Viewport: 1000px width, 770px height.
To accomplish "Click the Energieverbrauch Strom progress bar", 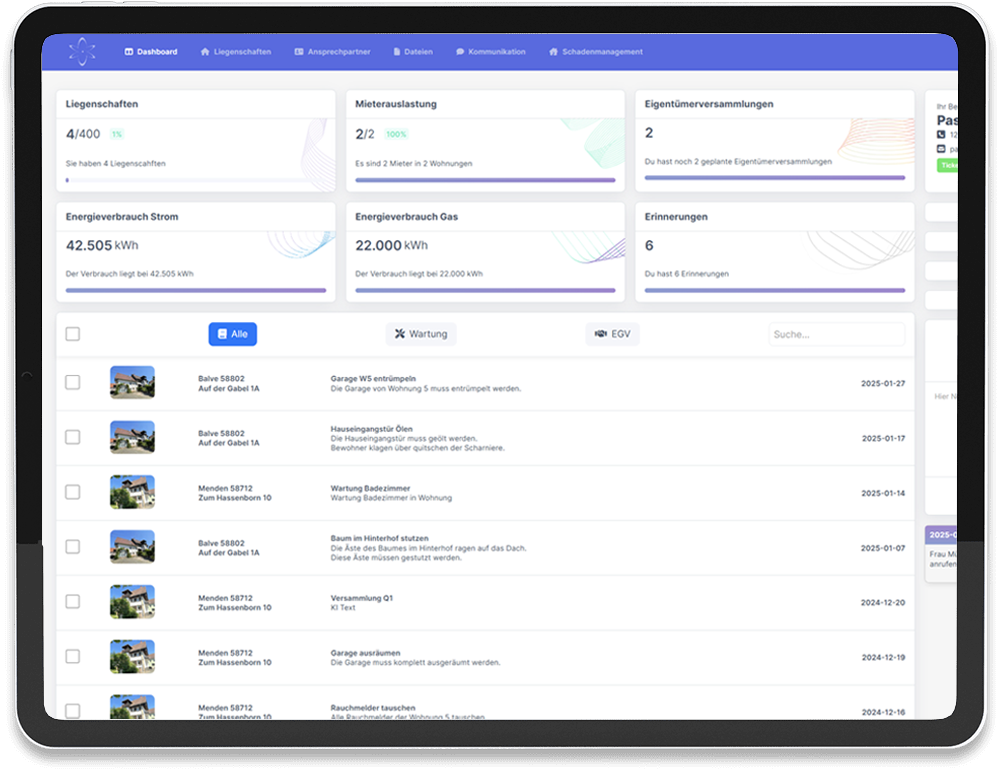I will tap(196, 290).
